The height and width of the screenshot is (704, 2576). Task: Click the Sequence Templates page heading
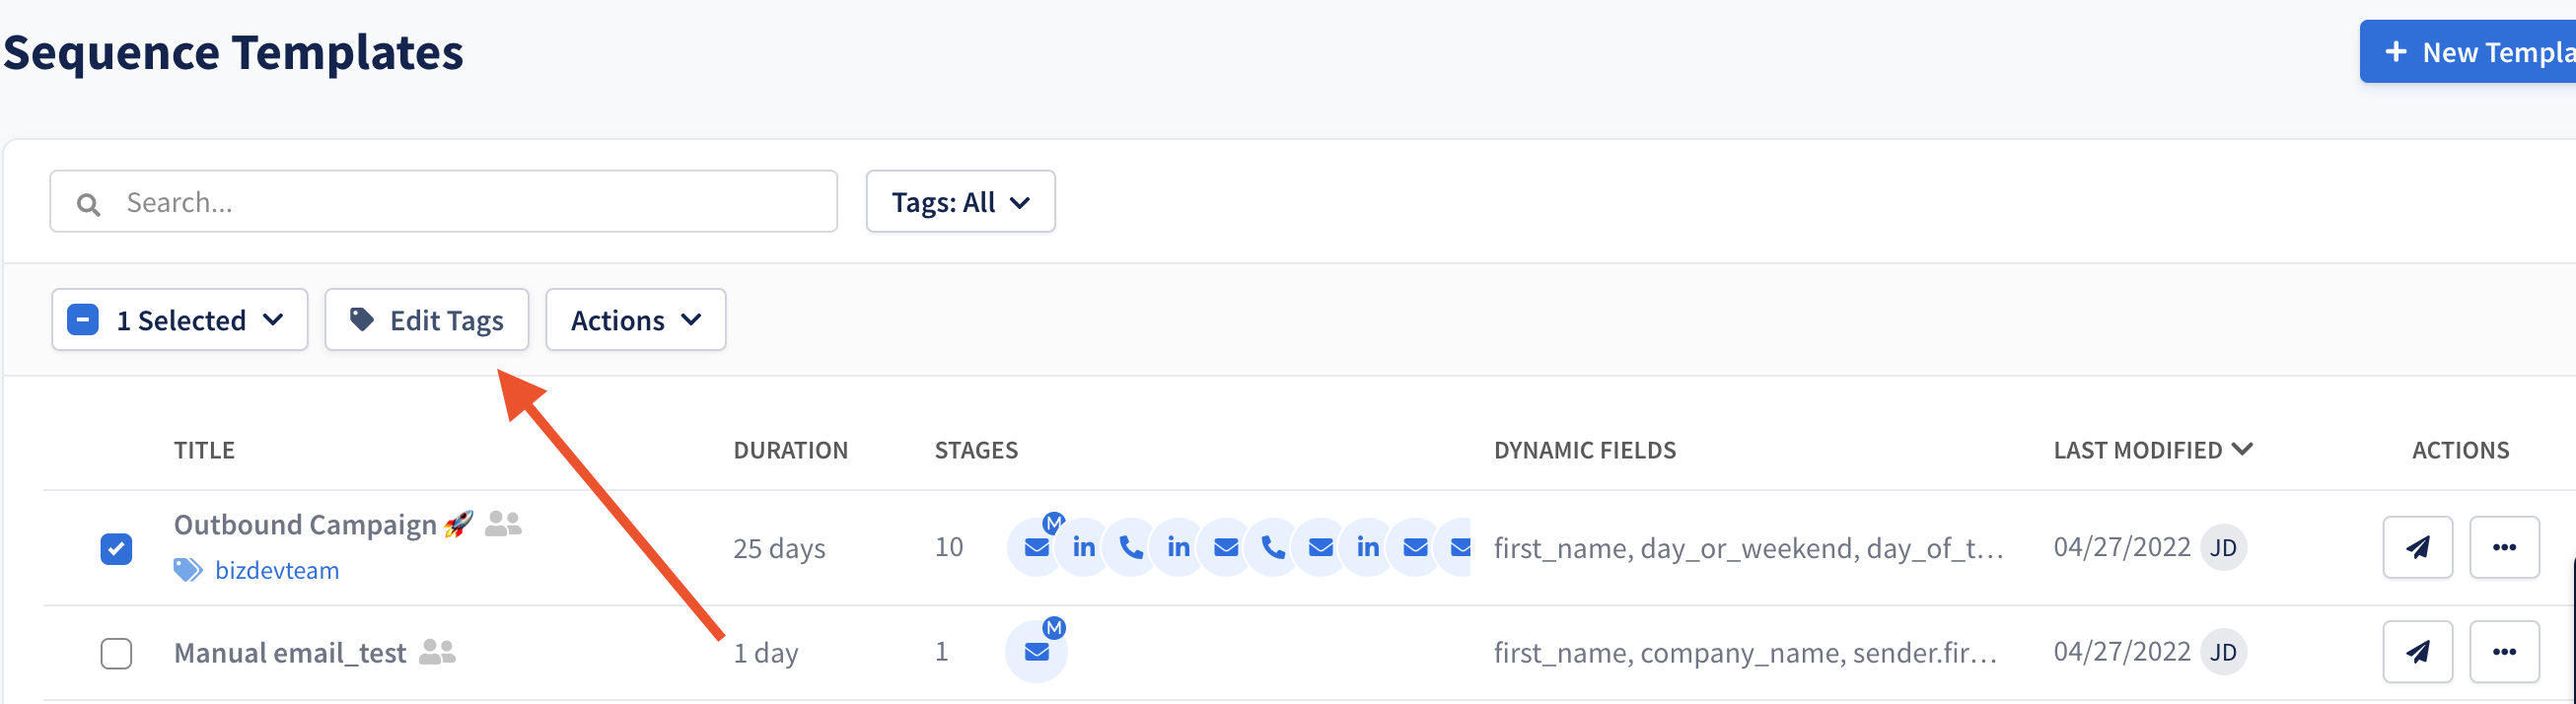pyautogui.click(x=233, y=52)
